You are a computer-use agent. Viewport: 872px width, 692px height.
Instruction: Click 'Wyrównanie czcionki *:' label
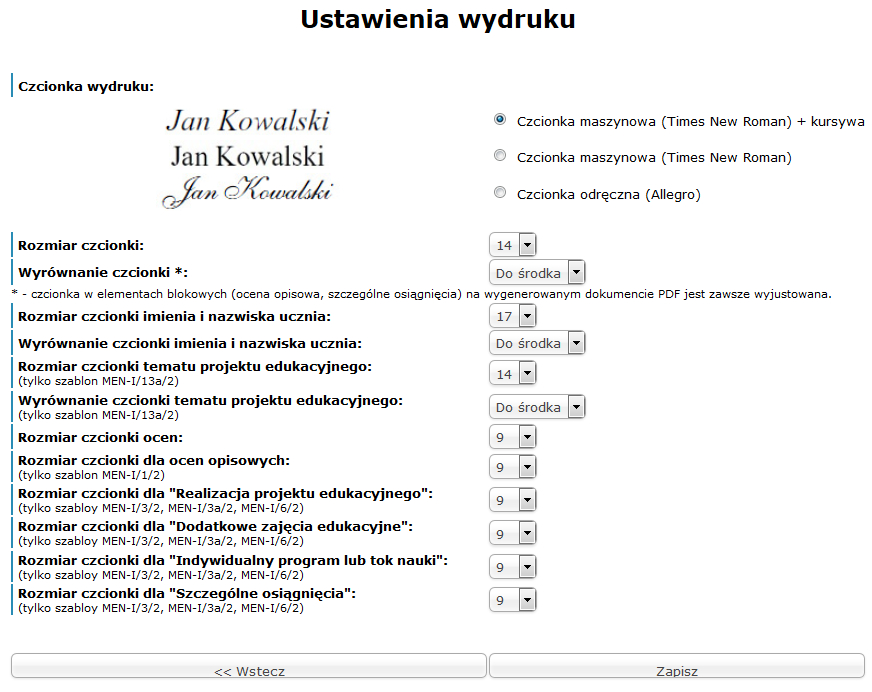click(x=103, y=273)
